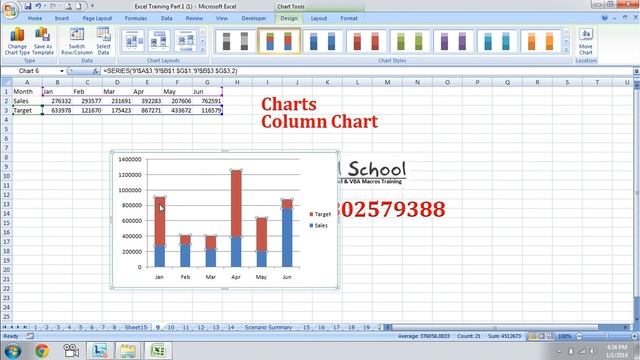The width and height of the screenshot is (640, 360).
Task: Click the Insert Function fx button
Action: (x=95, y=71)
